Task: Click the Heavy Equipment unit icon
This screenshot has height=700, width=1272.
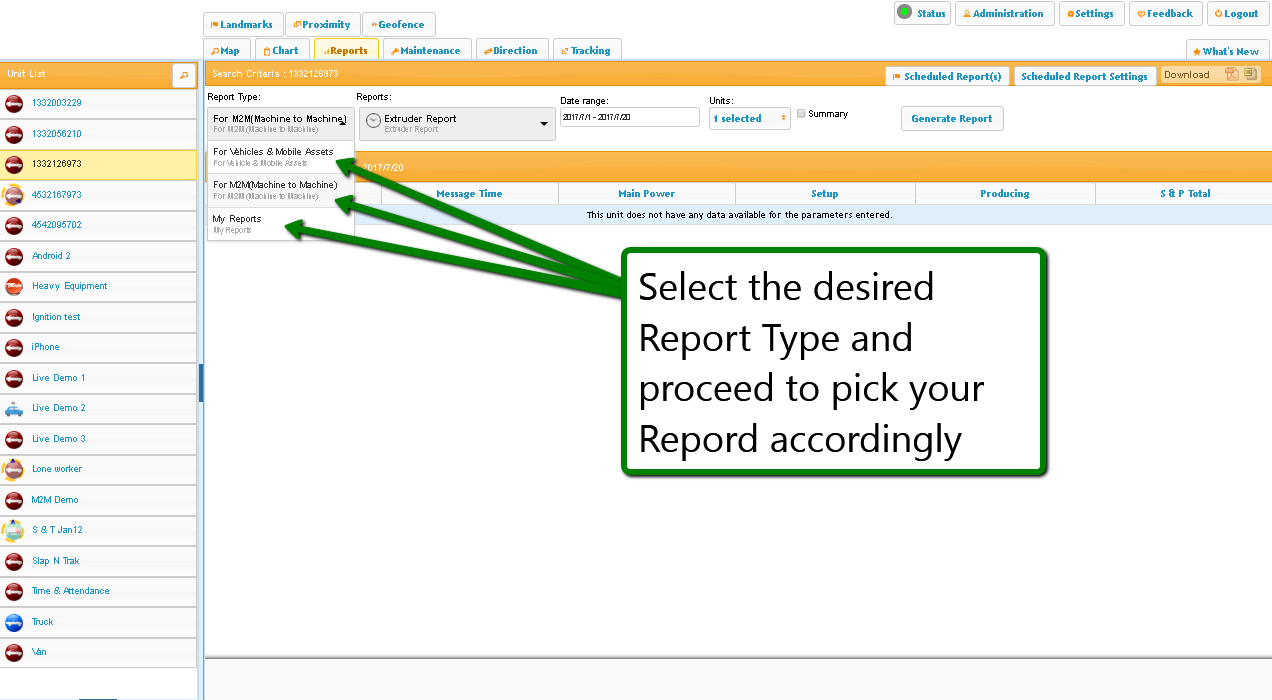Action: (x=14, y=286)
